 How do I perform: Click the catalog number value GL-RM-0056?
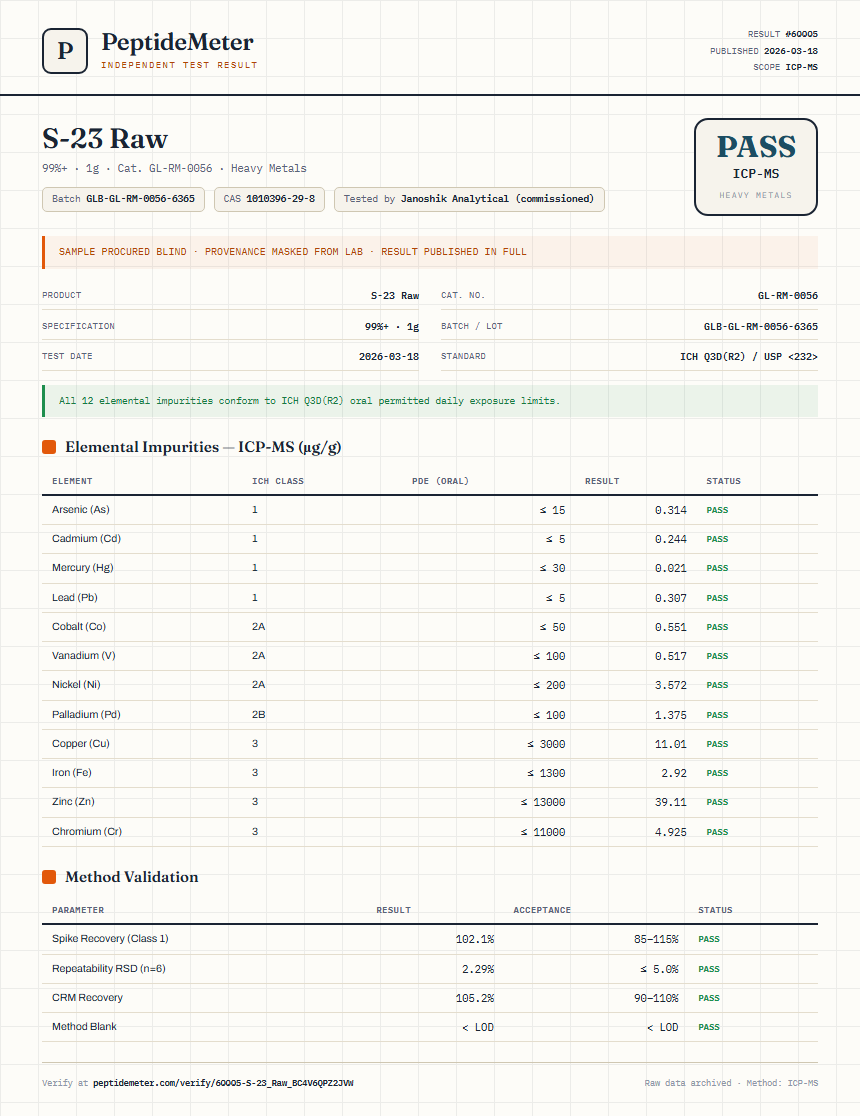pyautogui.click(x=788, y=295)
